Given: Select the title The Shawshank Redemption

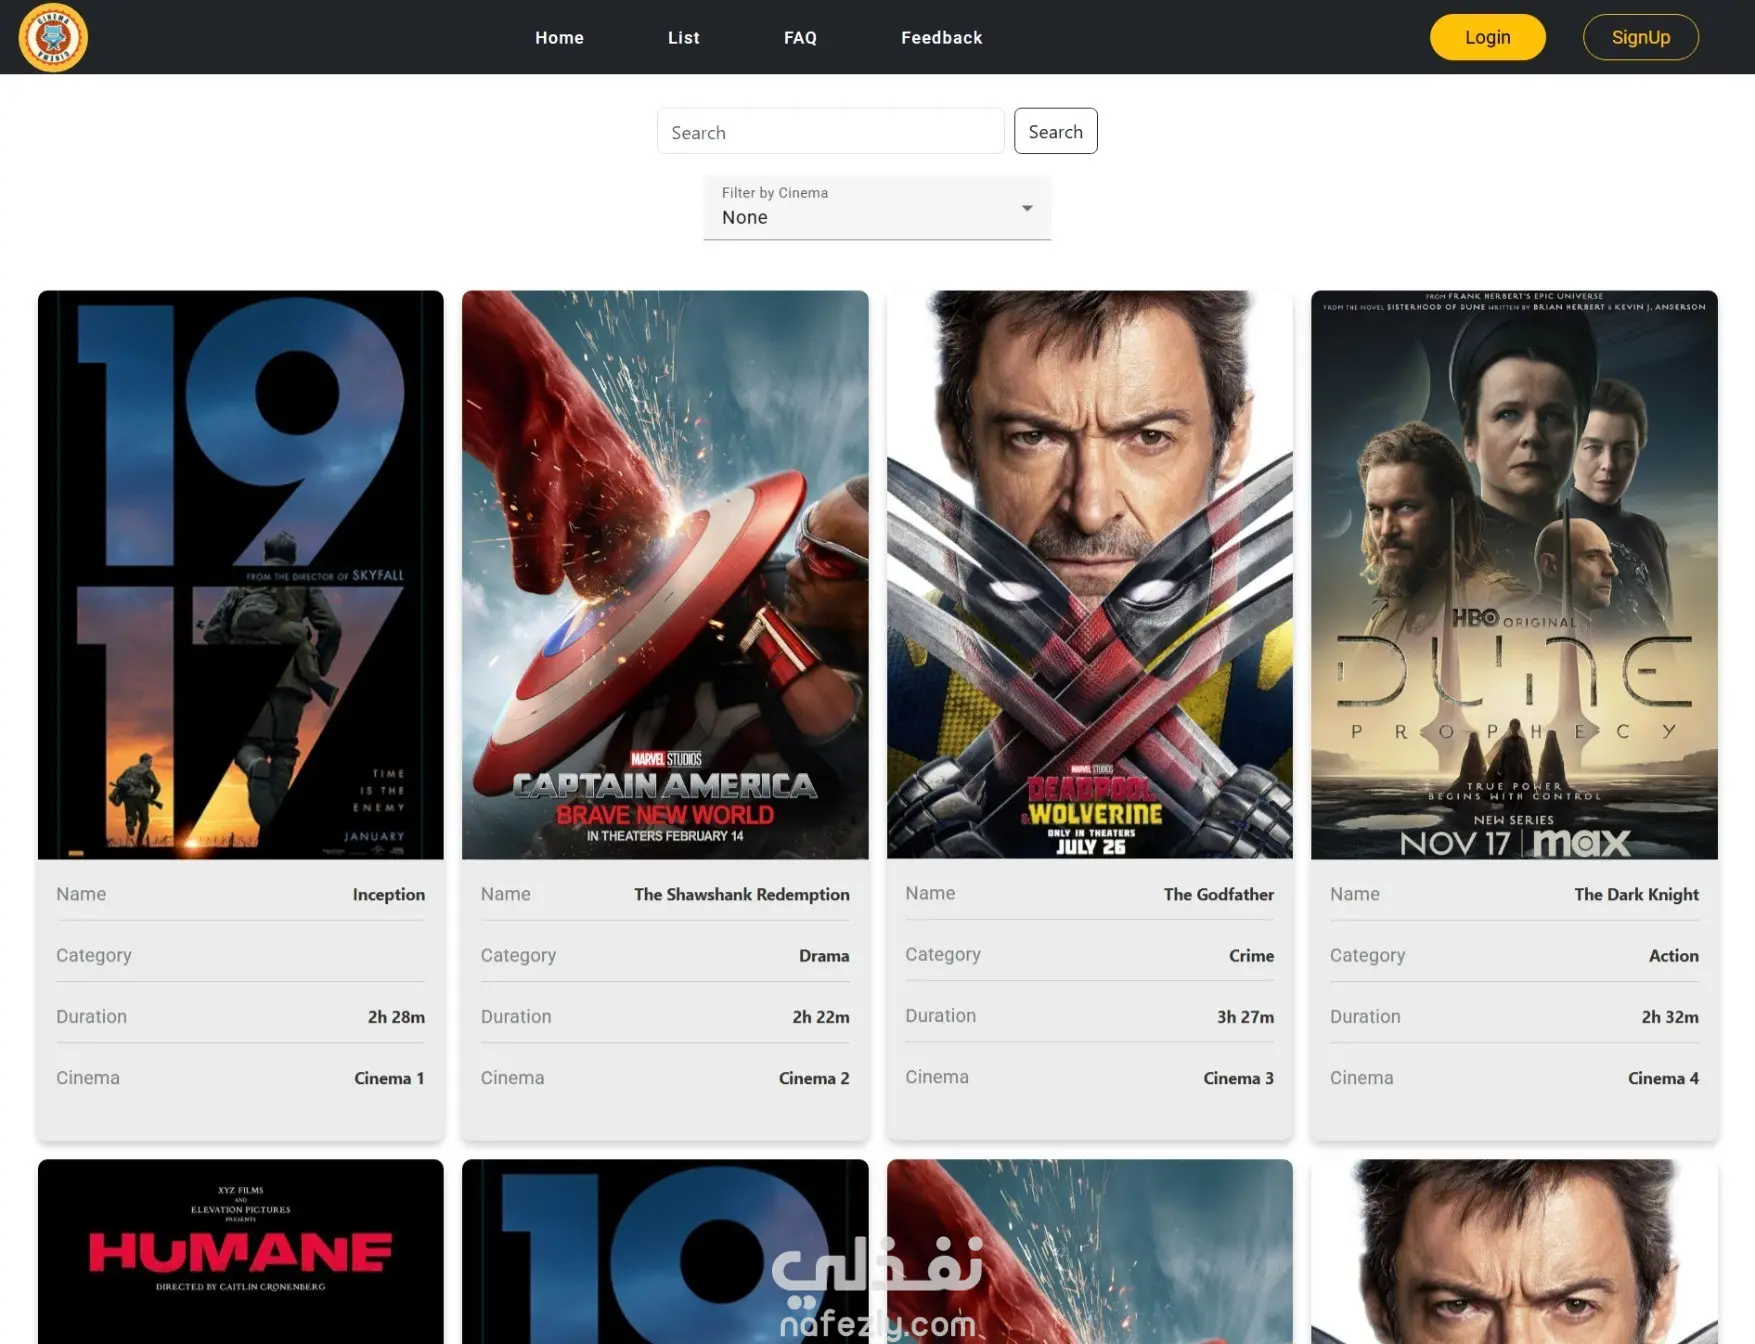Looking at the screenshot, I should click(x=742, y=895).
